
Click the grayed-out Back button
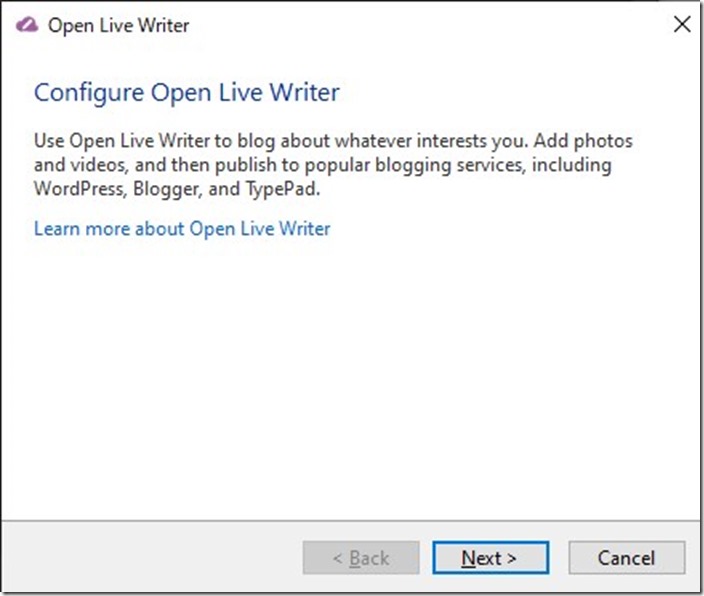point(361,558)
